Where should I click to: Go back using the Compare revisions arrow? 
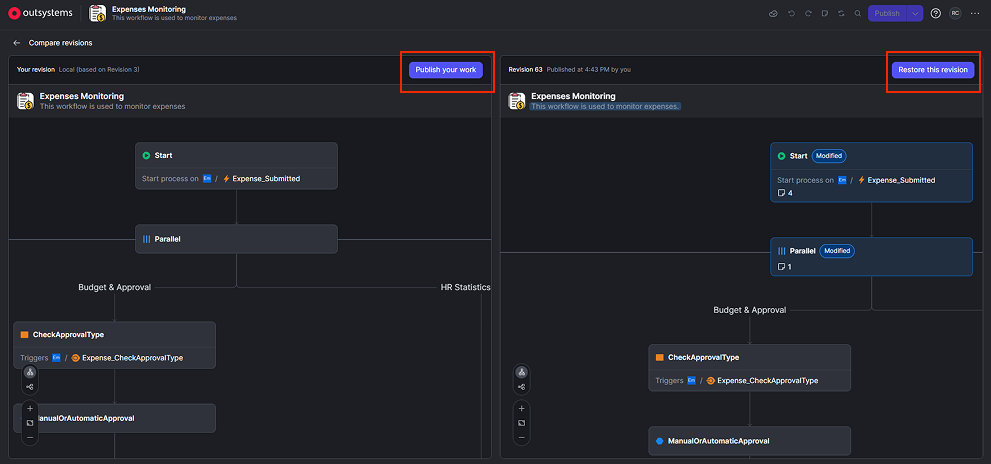[x=16, y=43]
